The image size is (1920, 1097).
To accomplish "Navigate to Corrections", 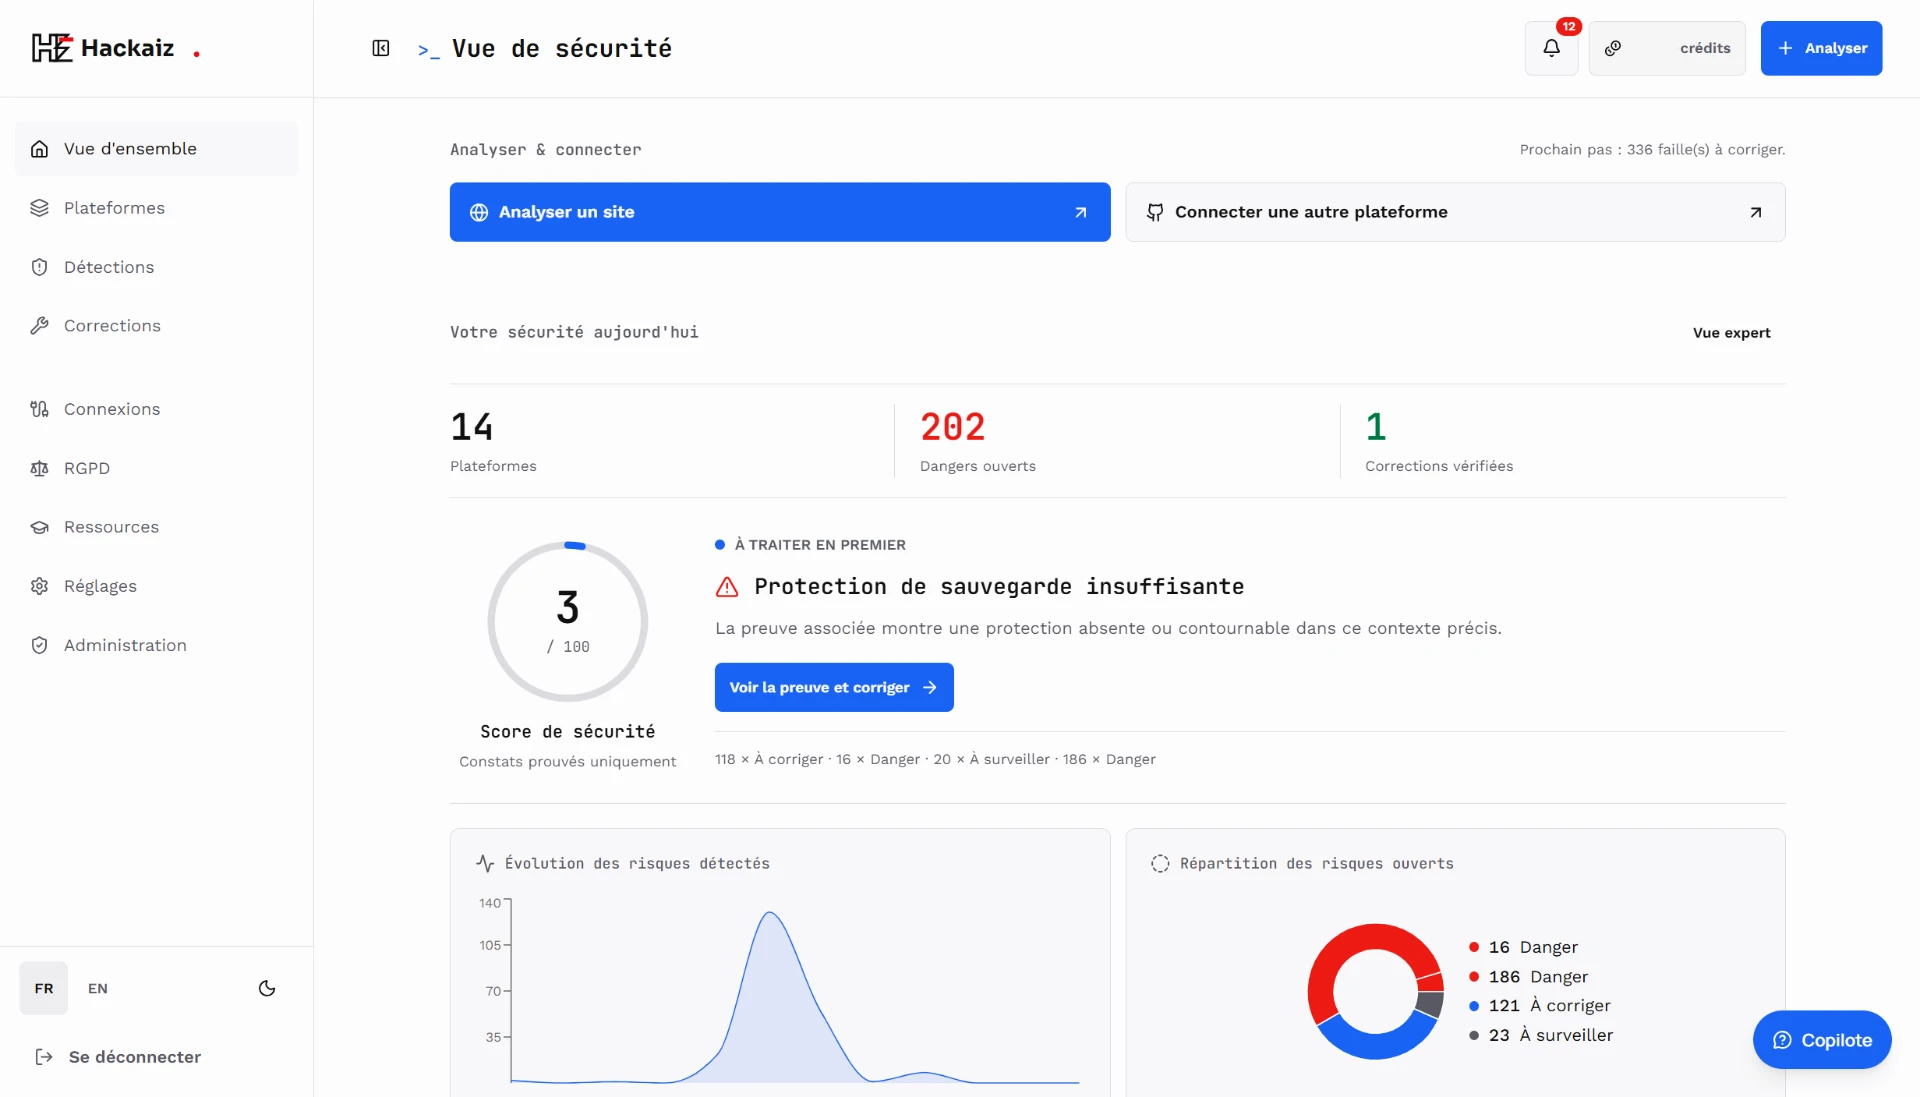I will tap(157, 326).
